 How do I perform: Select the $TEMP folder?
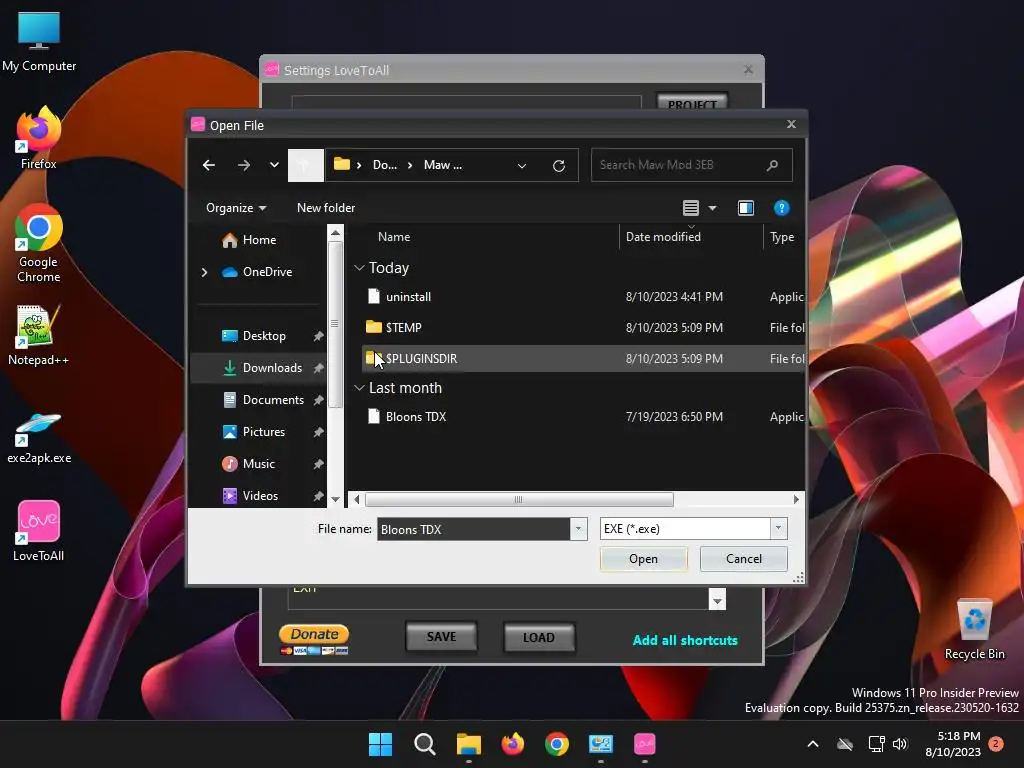(x=584, y=327)
